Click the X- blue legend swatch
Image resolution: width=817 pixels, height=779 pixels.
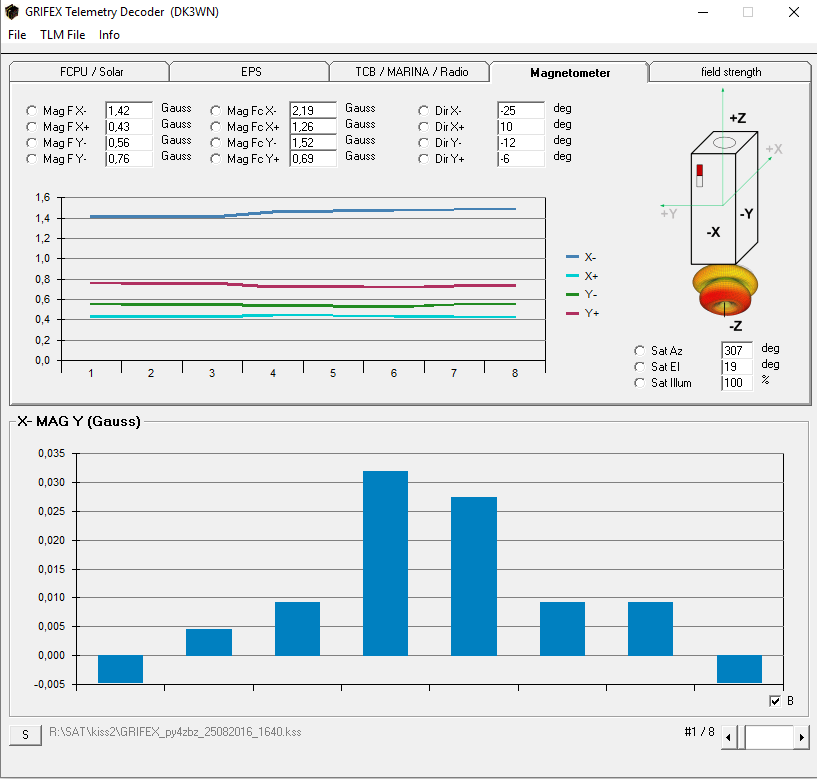tap(572, 257)
